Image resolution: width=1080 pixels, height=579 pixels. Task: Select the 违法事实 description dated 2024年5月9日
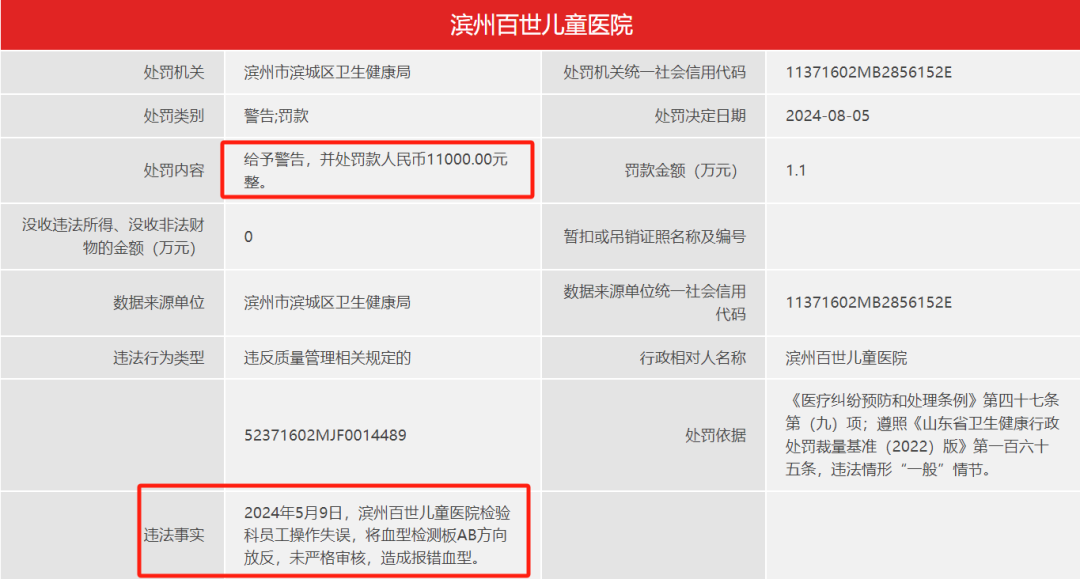point(377,535)
